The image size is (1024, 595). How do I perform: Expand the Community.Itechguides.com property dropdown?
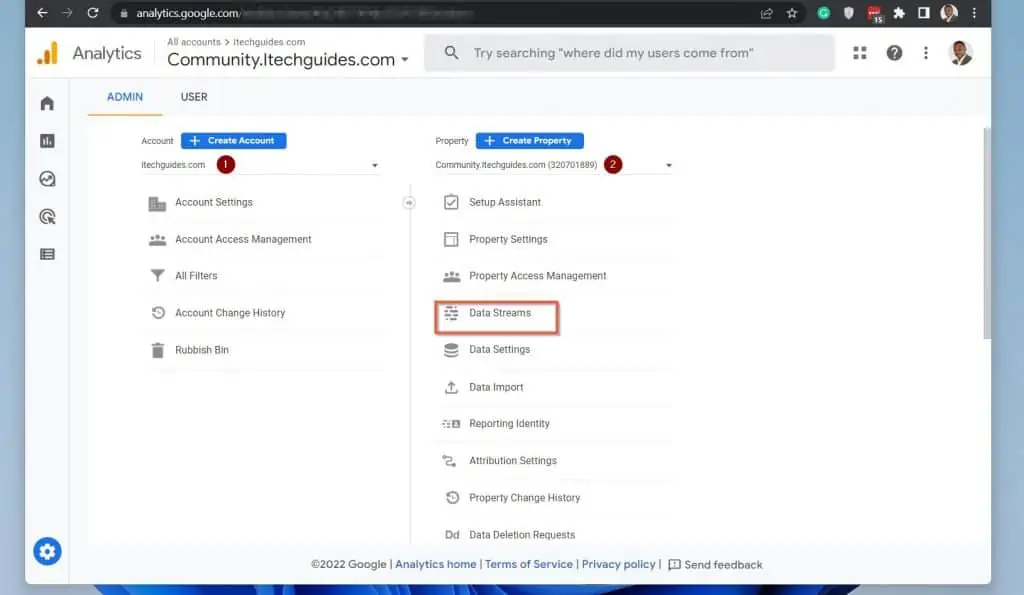coord(668,165)
